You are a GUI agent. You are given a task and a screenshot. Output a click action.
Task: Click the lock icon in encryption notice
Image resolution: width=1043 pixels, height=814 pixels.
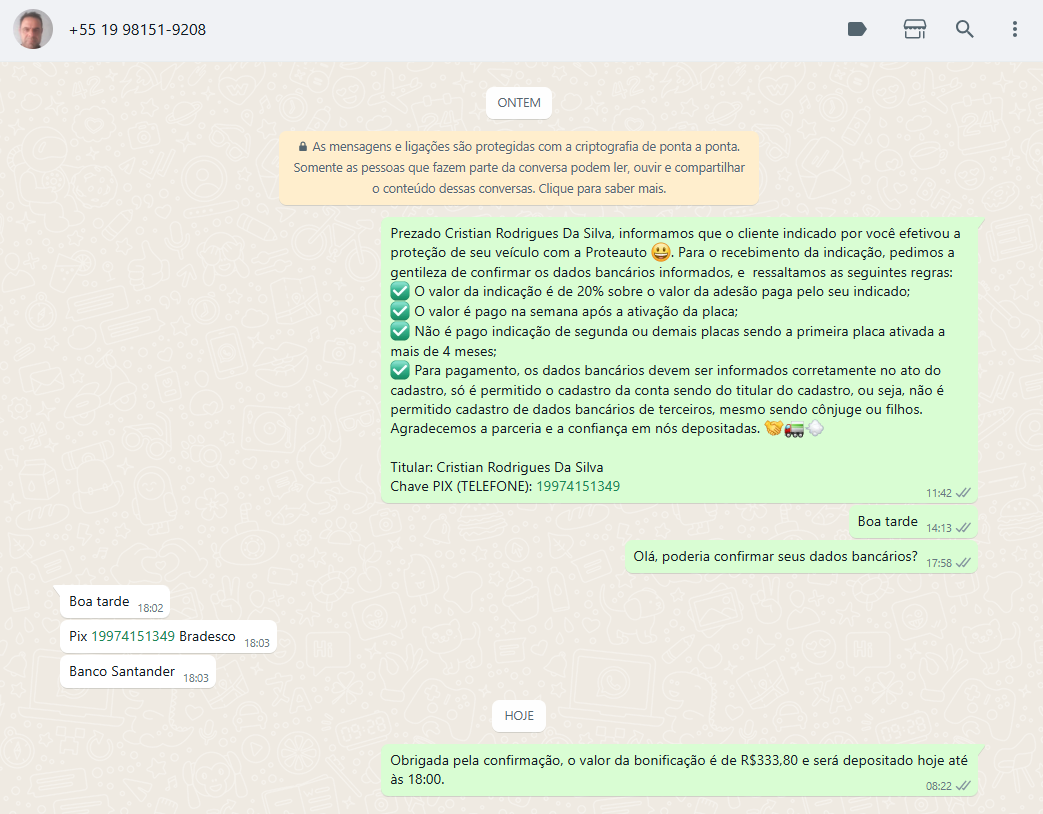303,146
